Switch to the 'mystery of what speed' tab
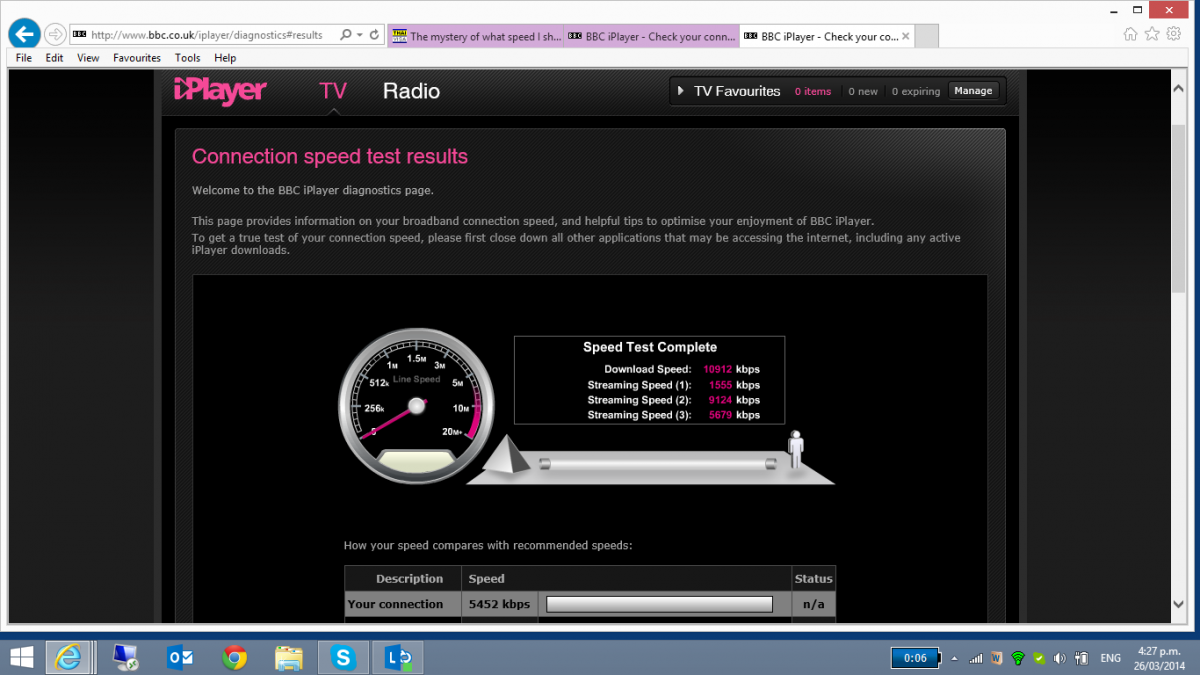 pos(475,36)
